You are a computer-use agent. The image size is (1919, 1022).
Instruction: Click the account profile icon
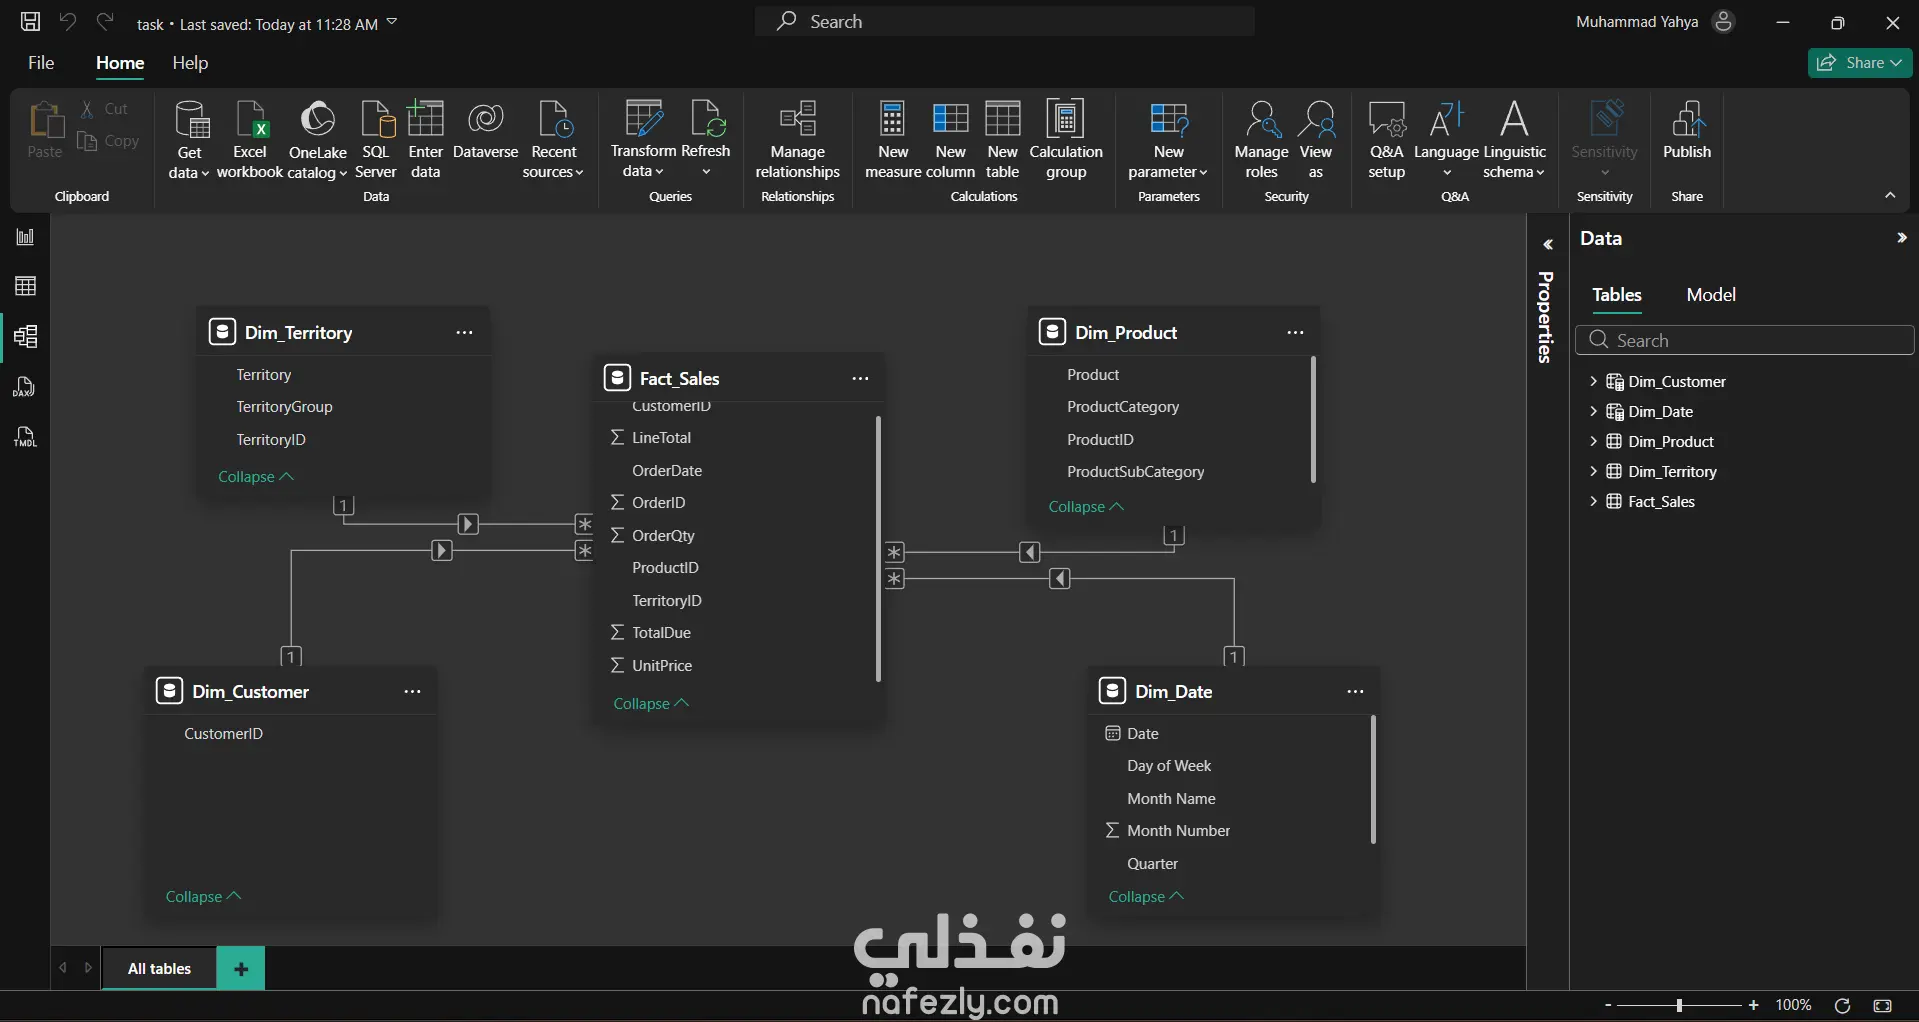click(x=1723, y=22)
